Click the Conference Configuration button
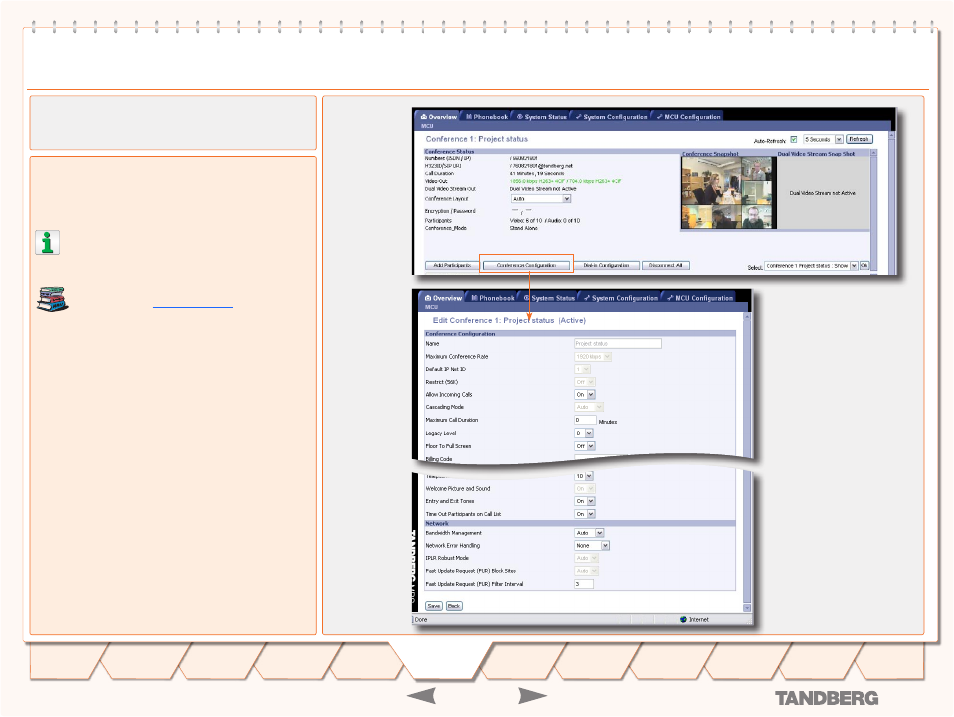The width and height of the screenshot is (954, 717). (526, 265)
